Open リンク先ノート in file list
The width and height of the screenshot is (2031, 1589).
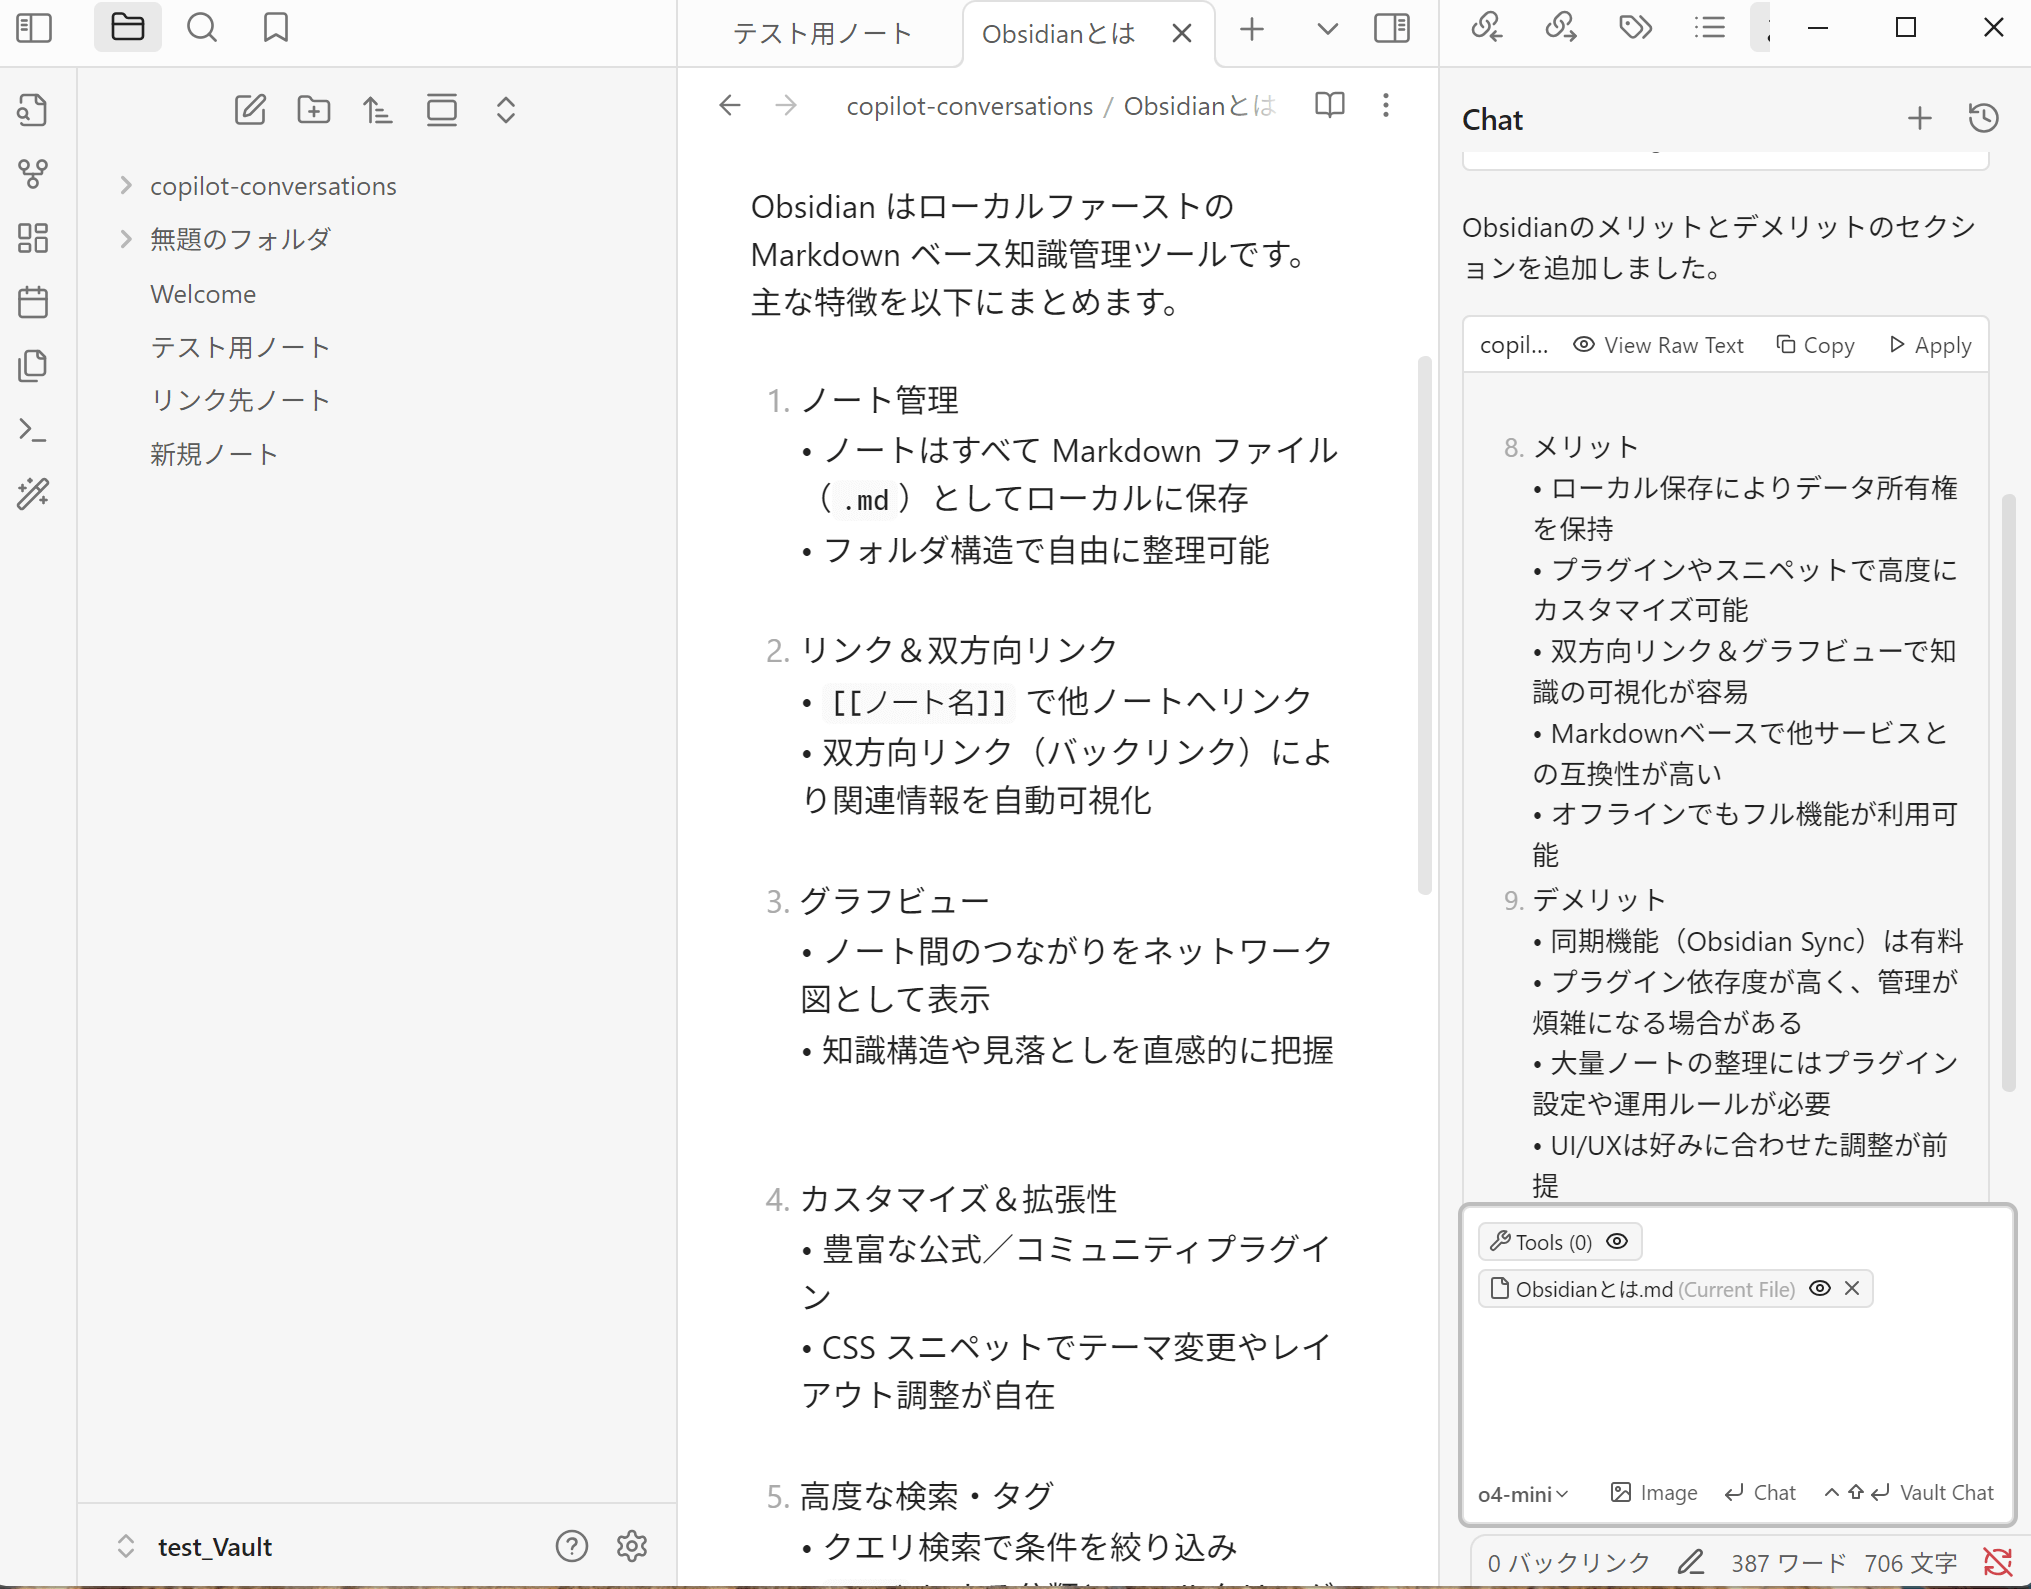click(x=240, y=400)
